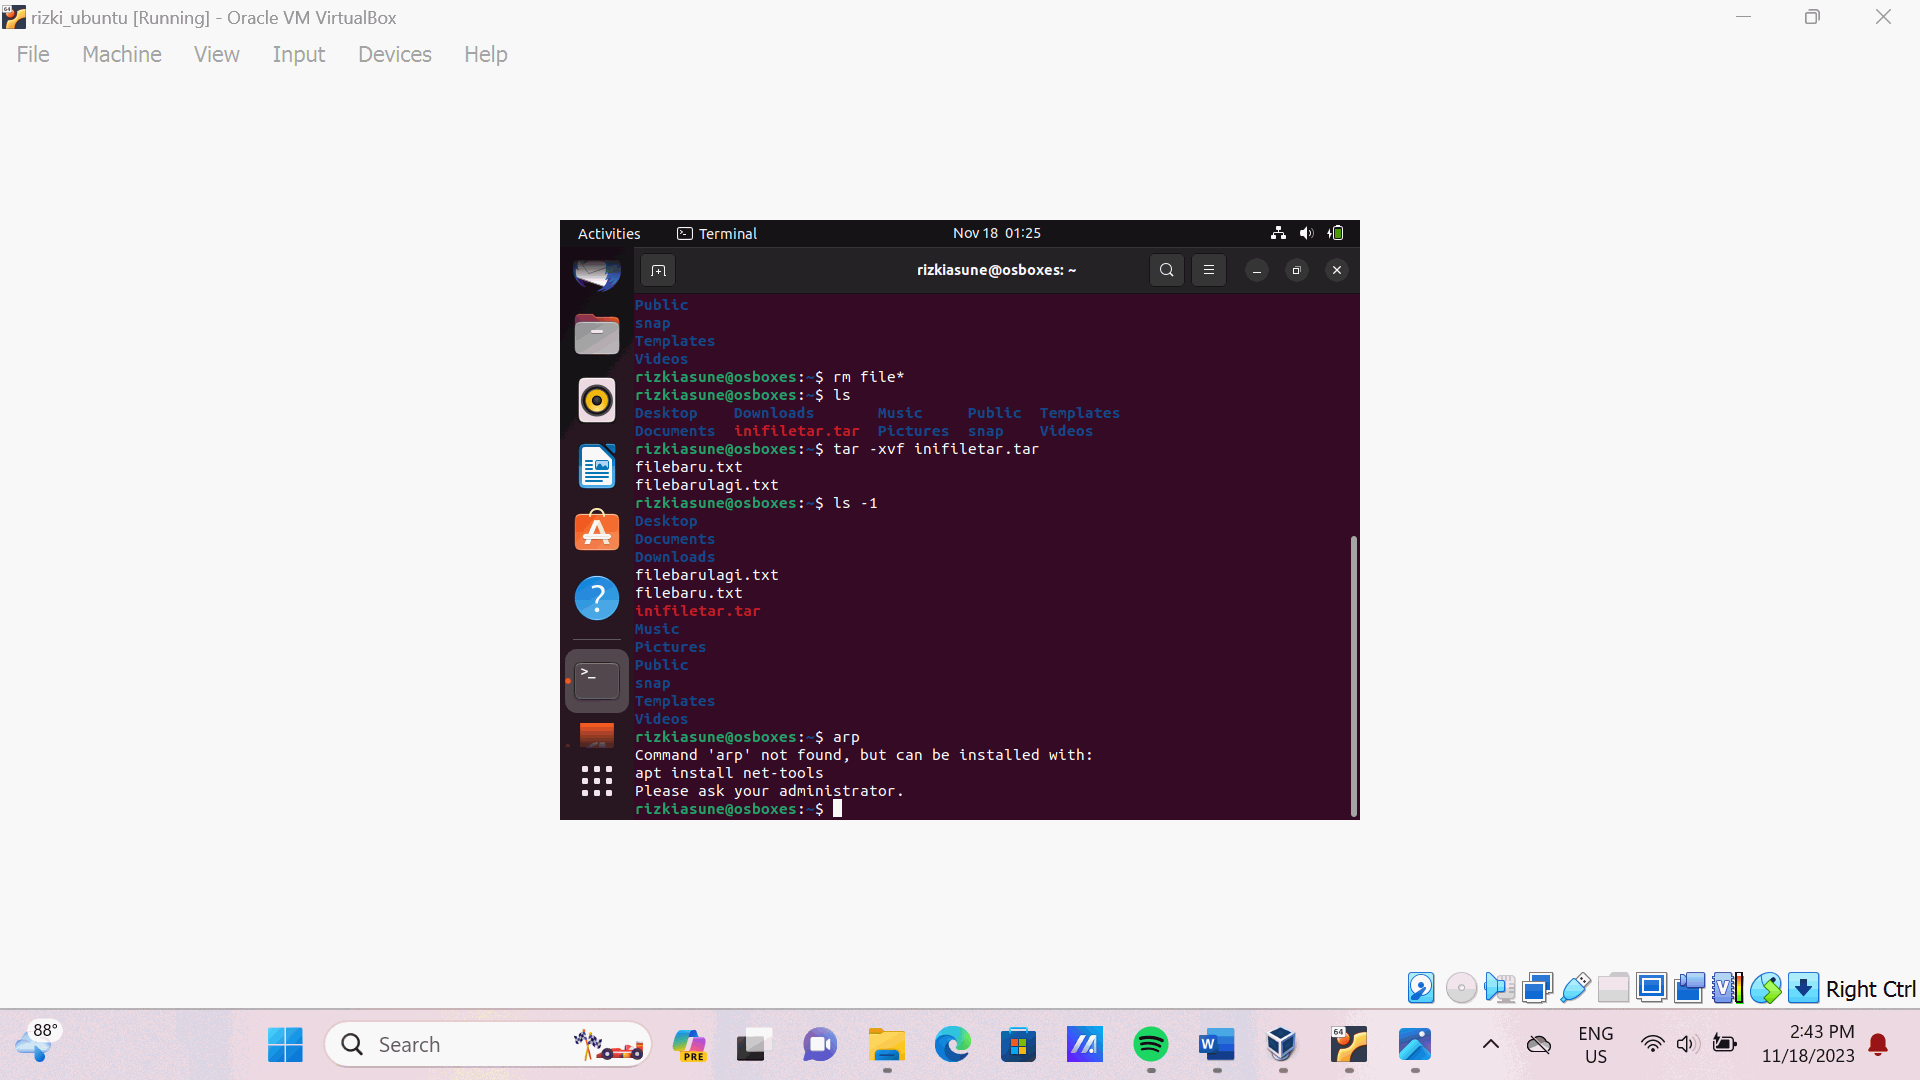Viewport: 1920px width, 1080px height.
Task: Select the Terminal icon in the dock
Action: [x=597, y=681]
